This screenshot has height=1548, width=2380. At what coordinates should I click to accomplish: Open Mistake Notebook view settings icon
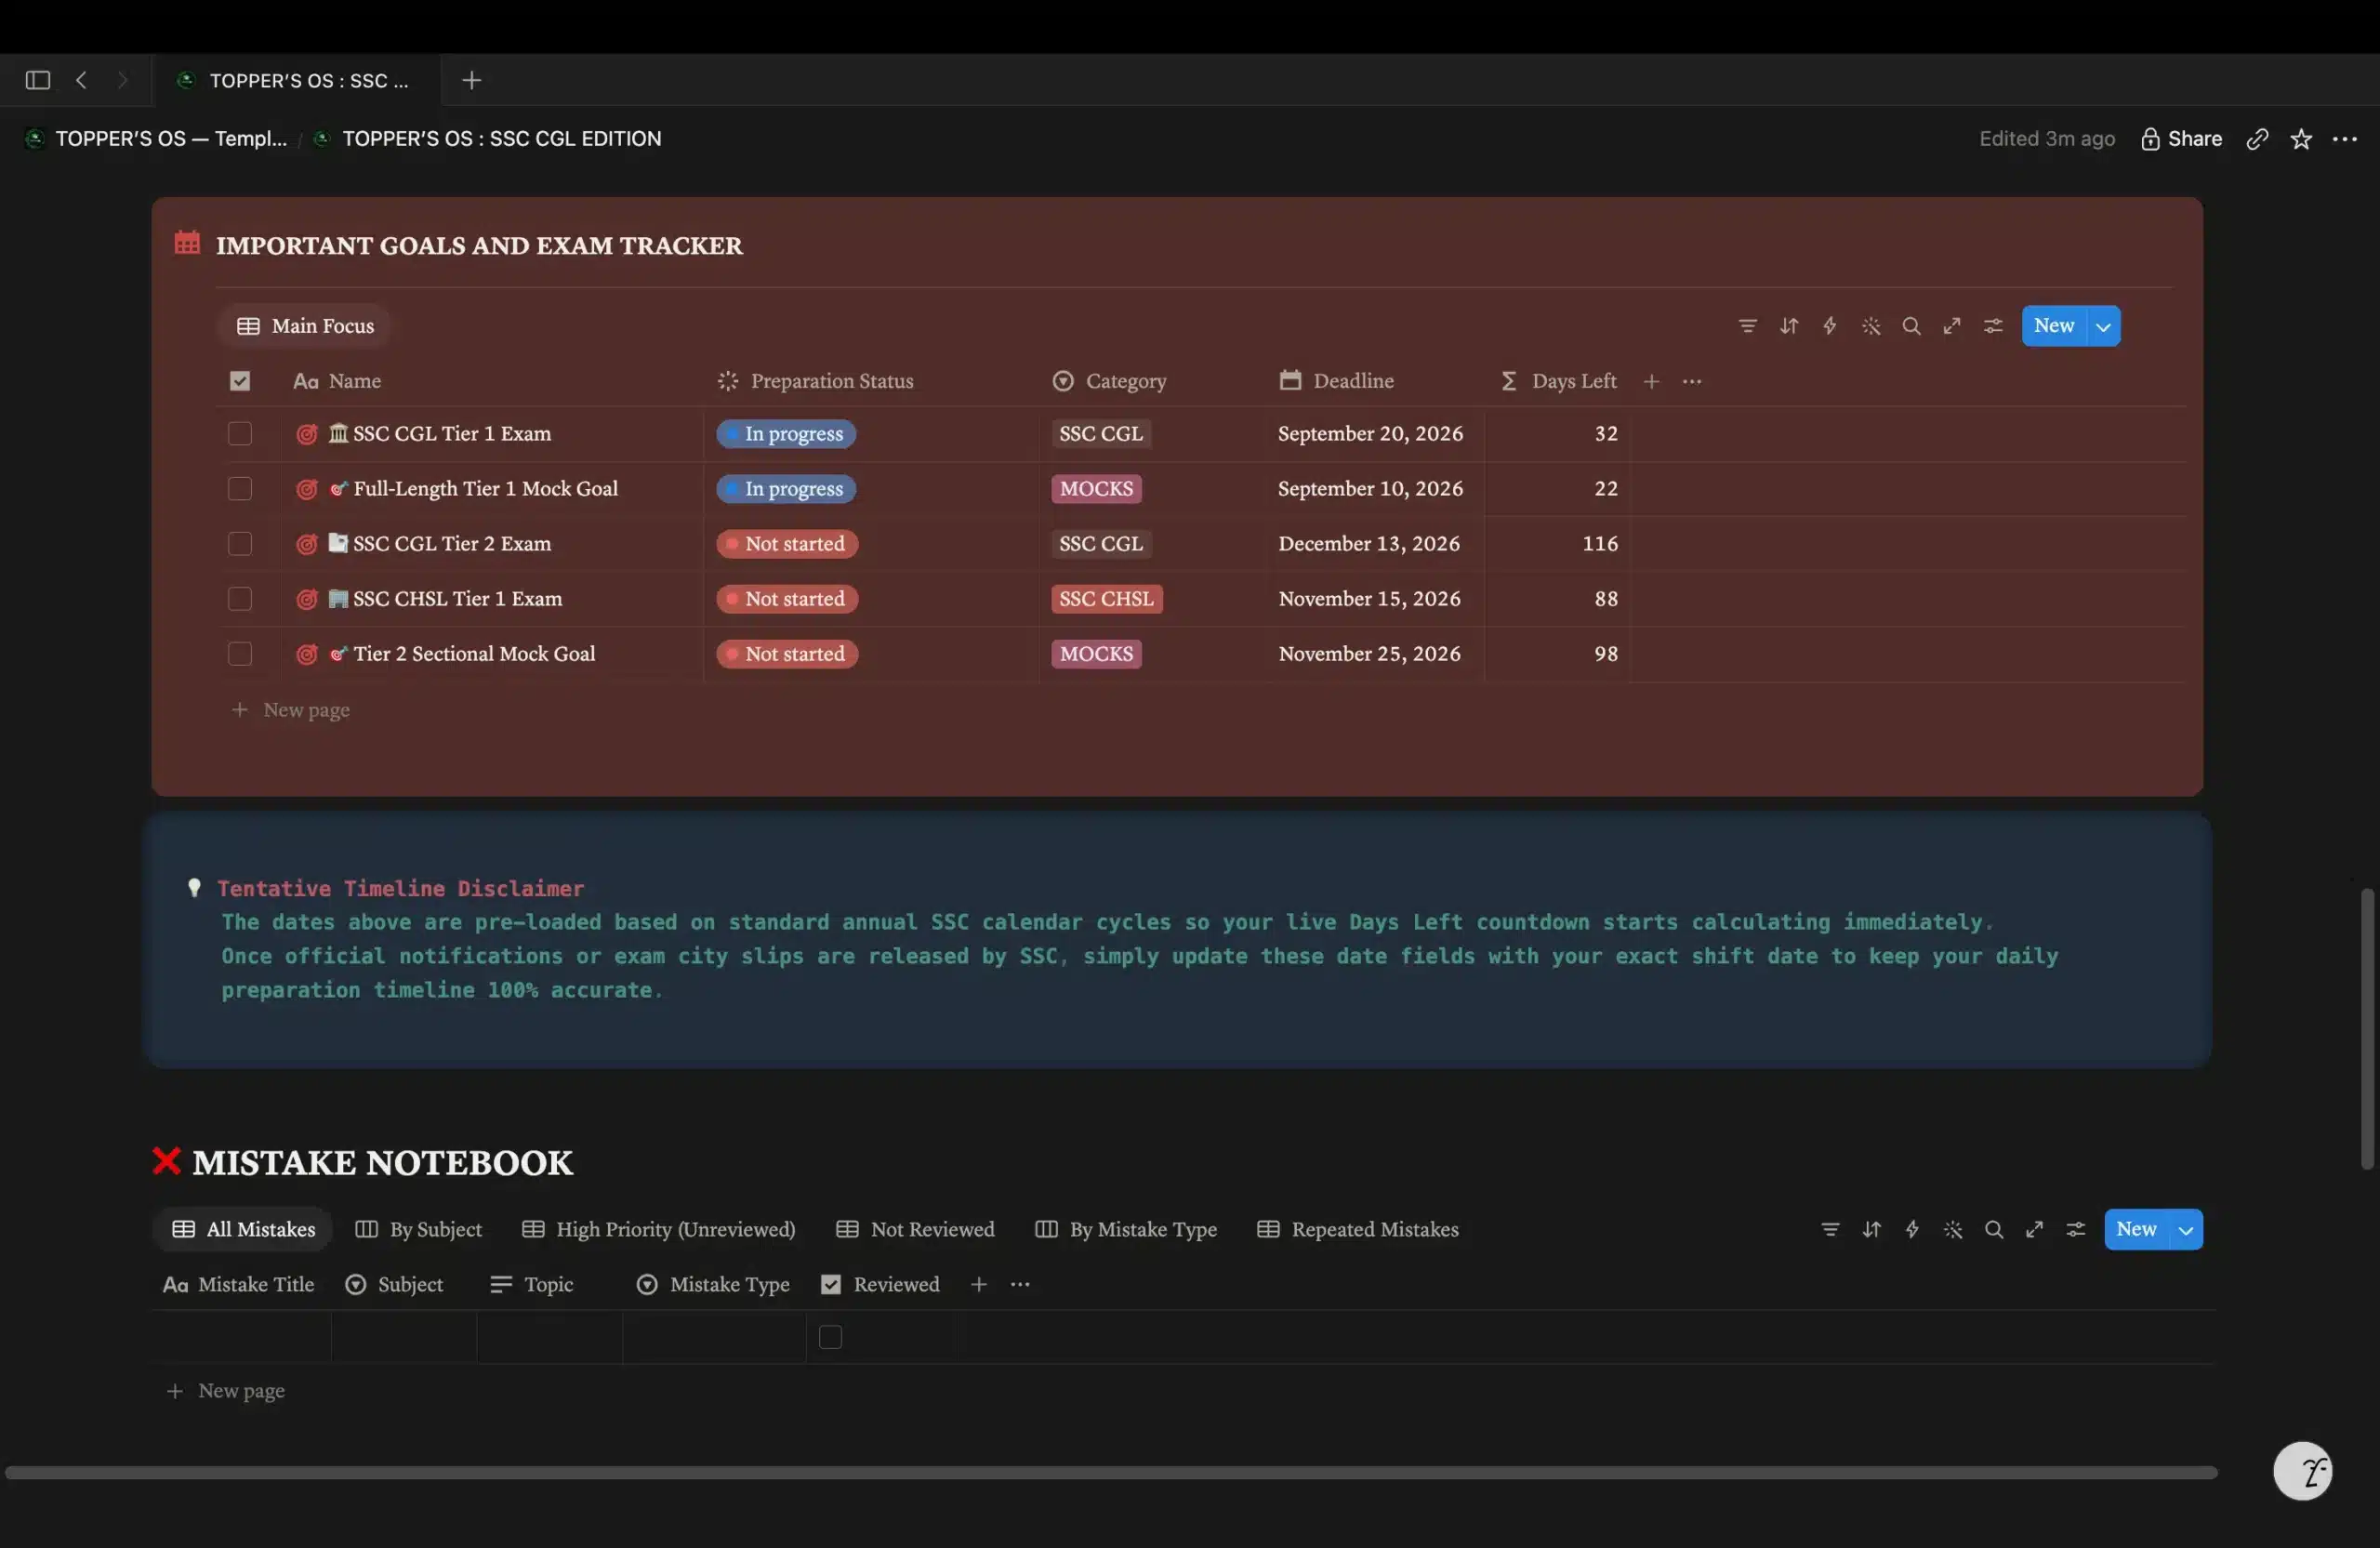(x=2076, y=1230)
